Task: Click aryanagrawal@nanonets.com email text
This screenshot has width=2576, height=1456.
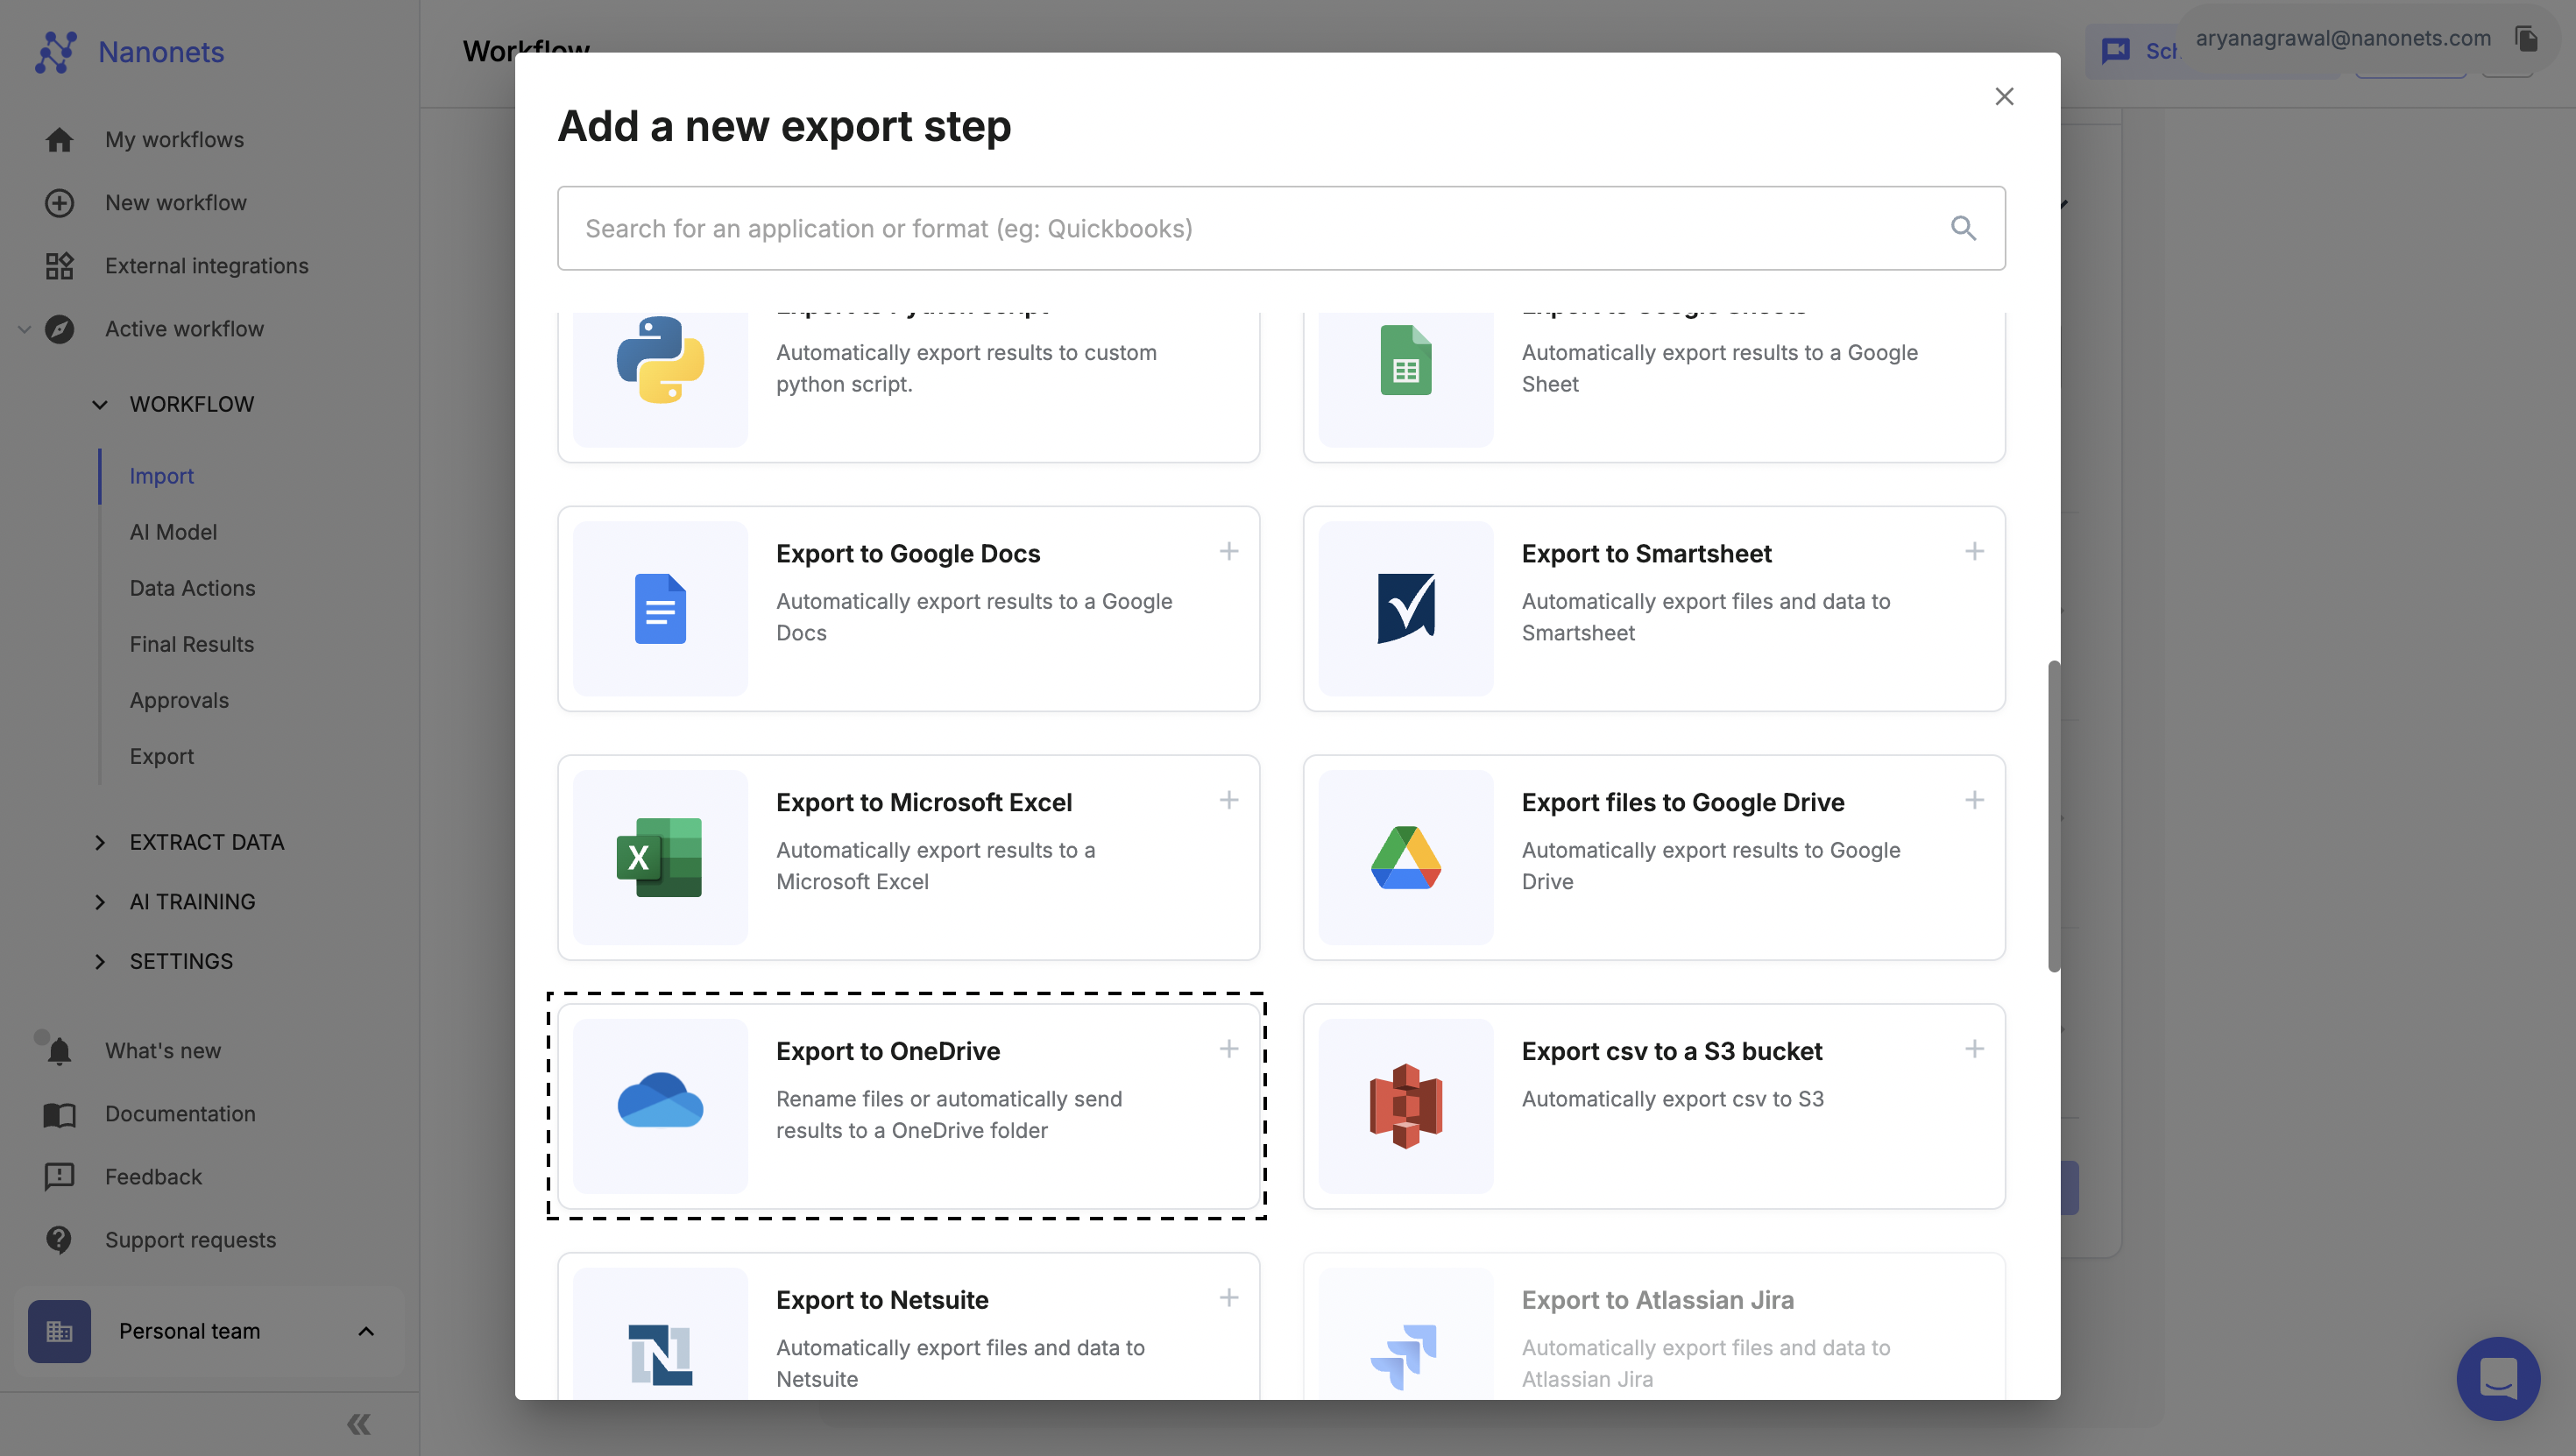Action: point(2343,38)
